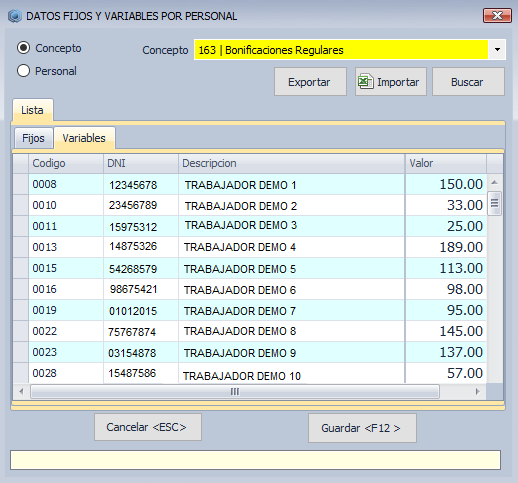Click the horizontal scrollbar thumb under the table
Image resolution: width=518 pixels, height=483 pixels.
pyautogui.click(x=235, y=392)
